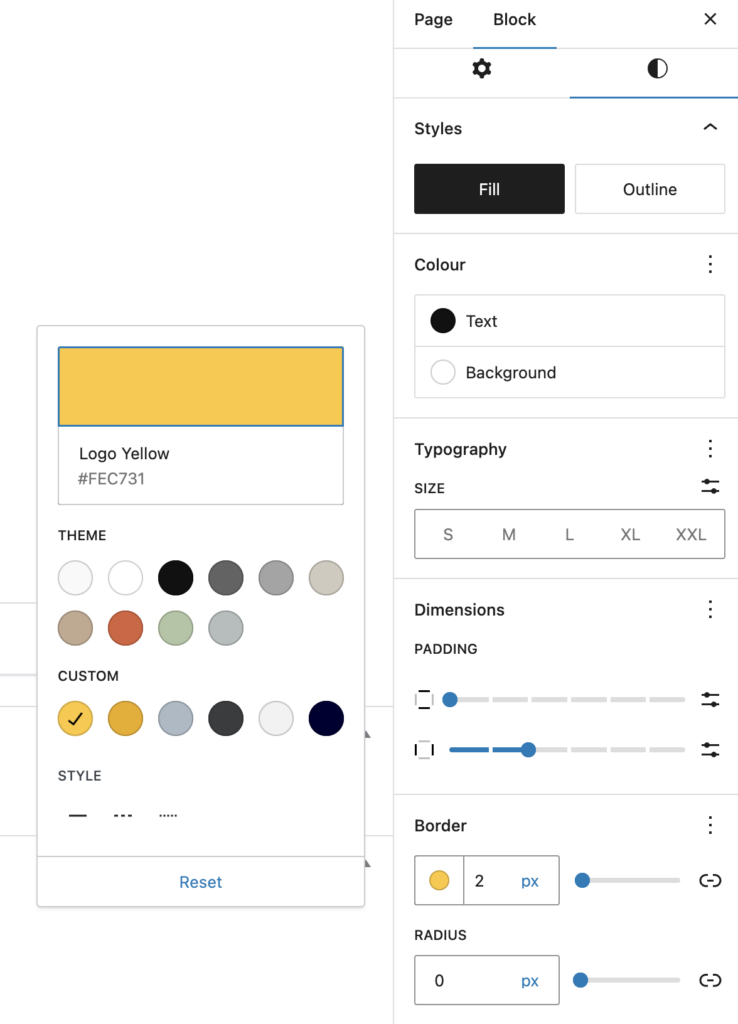This screenshot has height=1024, width=738.
Task: Open Dimensions options three-dot menu
Action: 710,609
